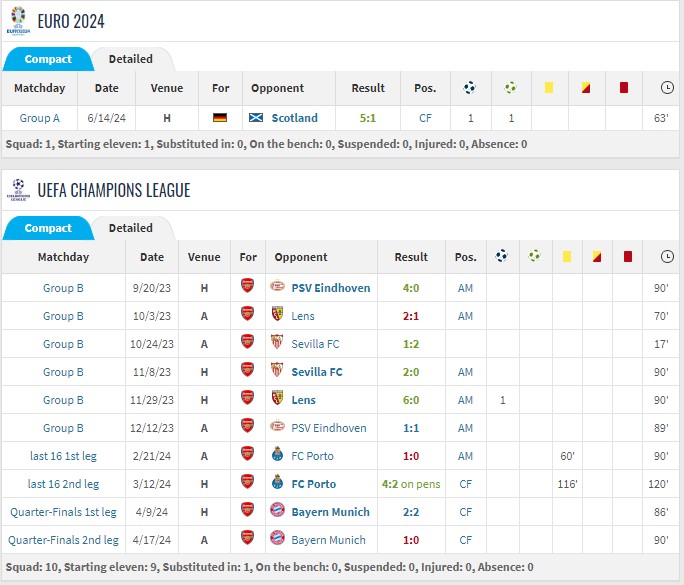684x585 pixels.
Task: Click Lens crest in 11/29/23 row
Action: (277, 398)
